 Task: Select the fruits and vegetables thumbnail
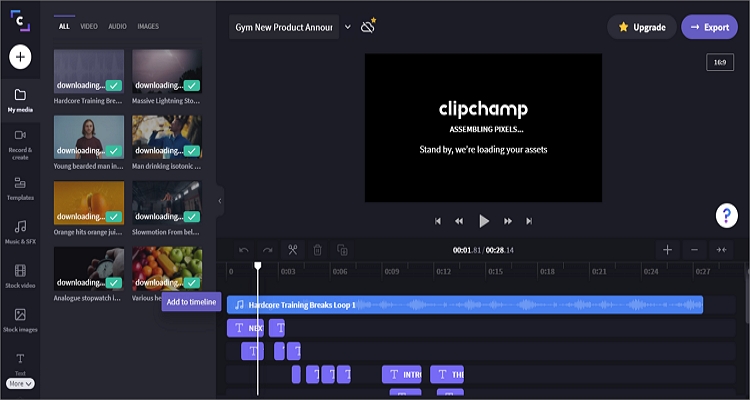coord(167,268)
